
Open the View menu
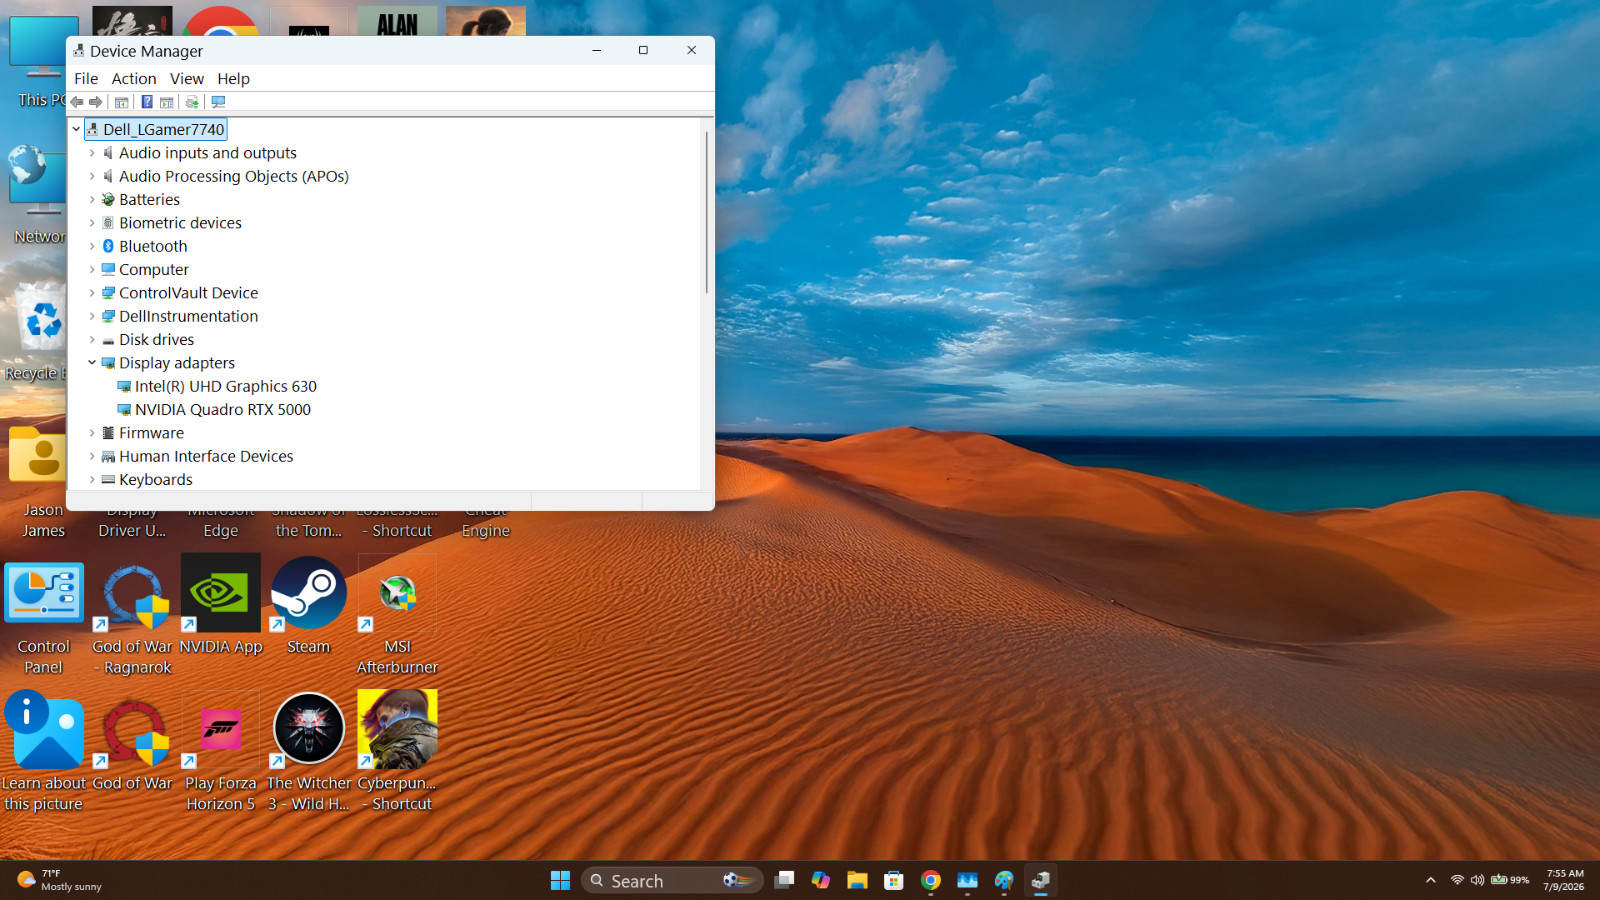coord(187,79)
